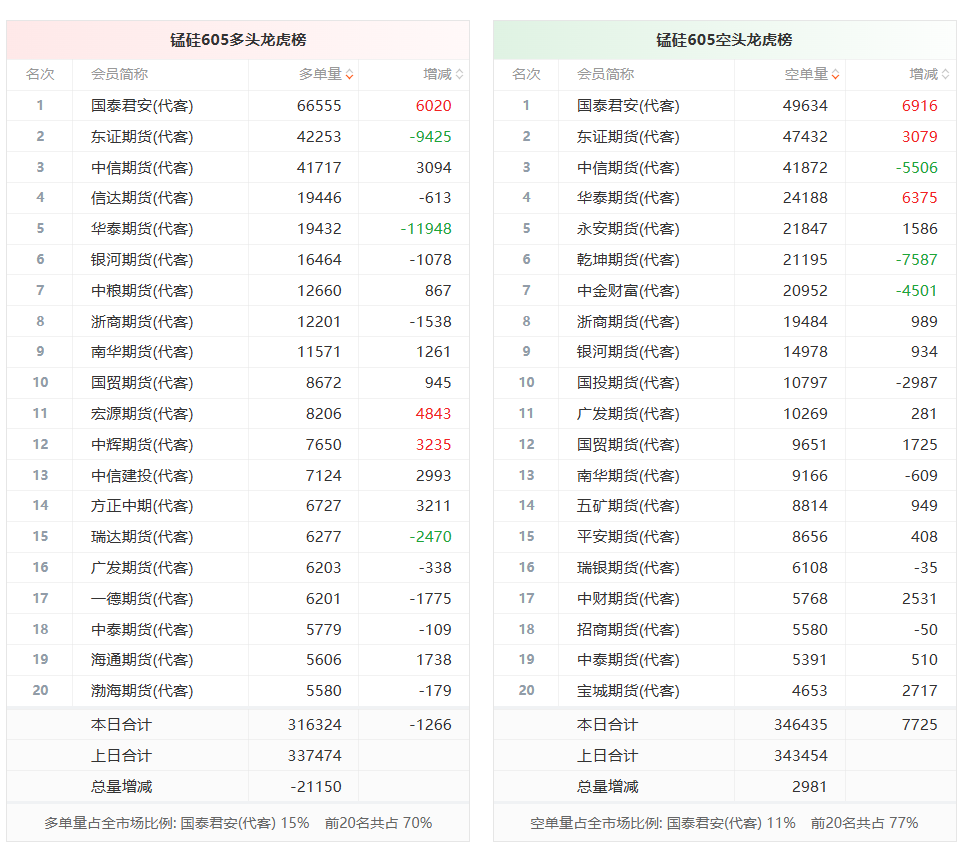The height and width of the screenshot is (854, 963).
Task: Select 中信建投(代客) row
Action: click(x=238, y=476)
